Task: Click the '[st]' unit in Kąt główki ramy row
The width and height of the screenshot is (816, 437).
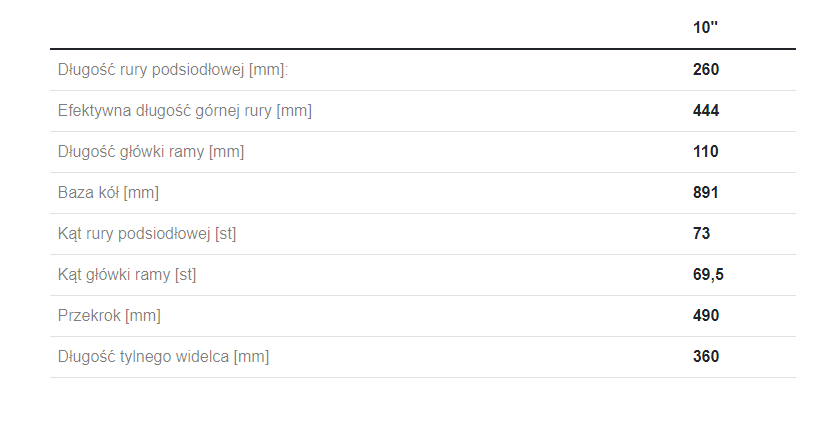Action: [x=185, y=275]
